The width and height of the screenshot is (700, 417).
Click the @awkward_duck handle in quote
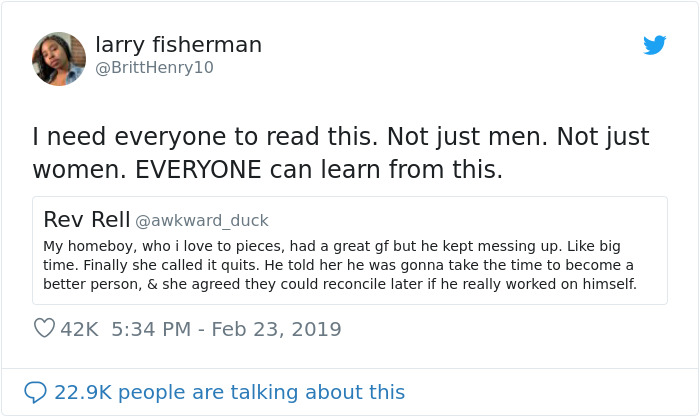pos(201,220)
